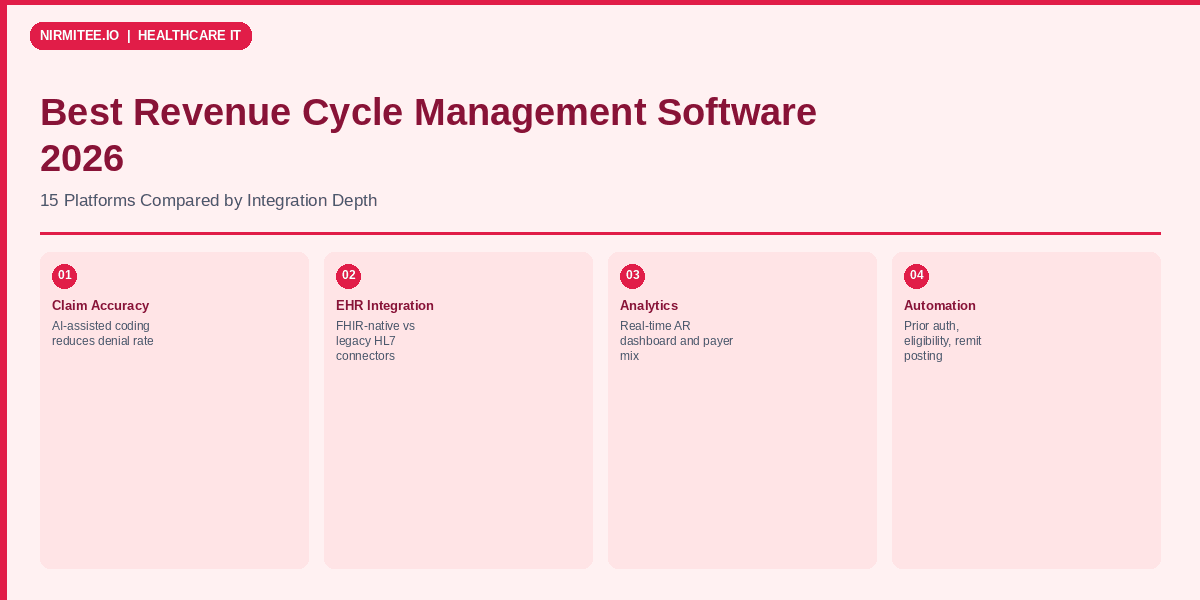Click the 04 number badge
Image resolution: width=1200 pixels, height=600 pixels.
point(916,276)
